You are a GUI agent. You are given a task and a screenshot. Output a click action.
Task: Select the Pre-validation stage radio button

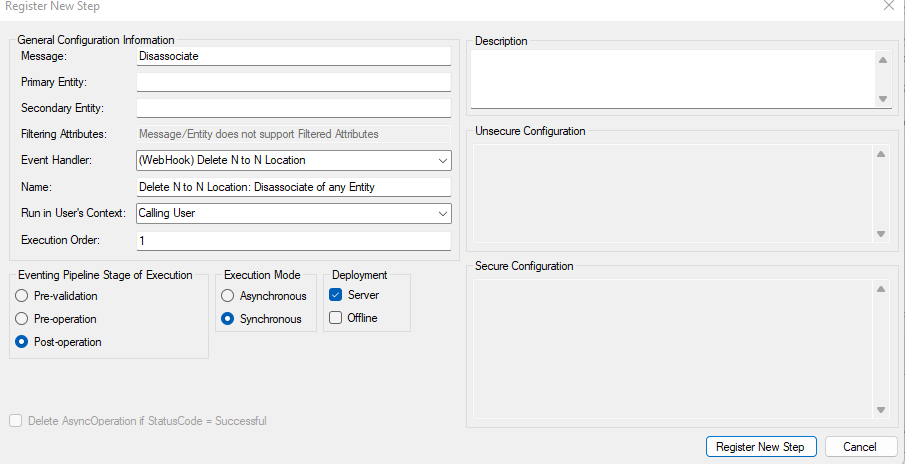click(x=23, y=296)
